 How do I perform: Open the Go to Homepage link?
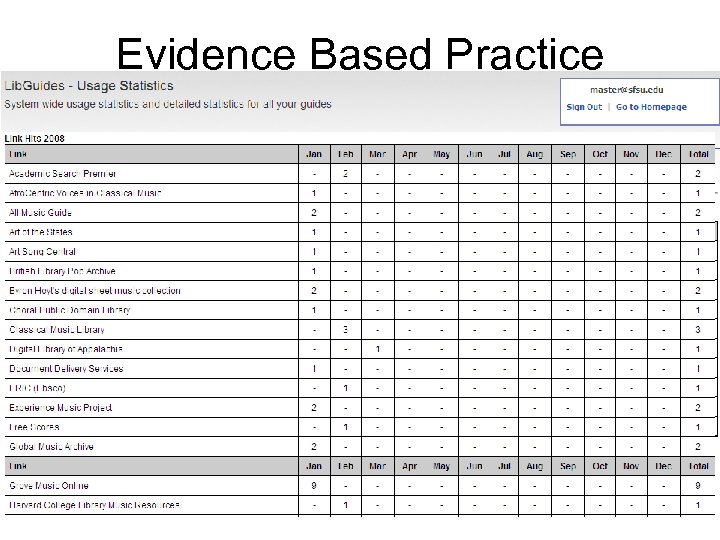(x=651, y=107)
